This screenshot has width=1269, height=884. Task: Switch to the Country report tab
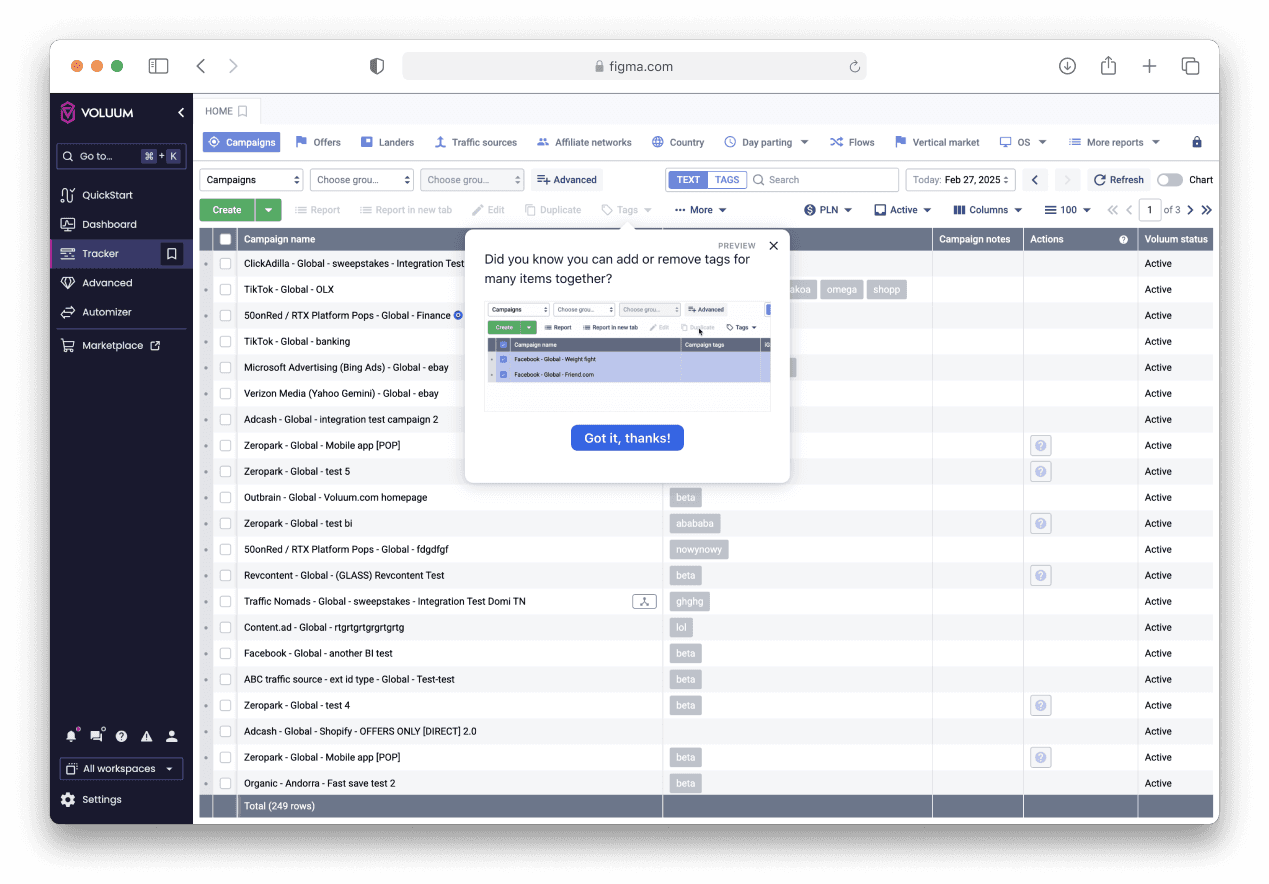678,142
